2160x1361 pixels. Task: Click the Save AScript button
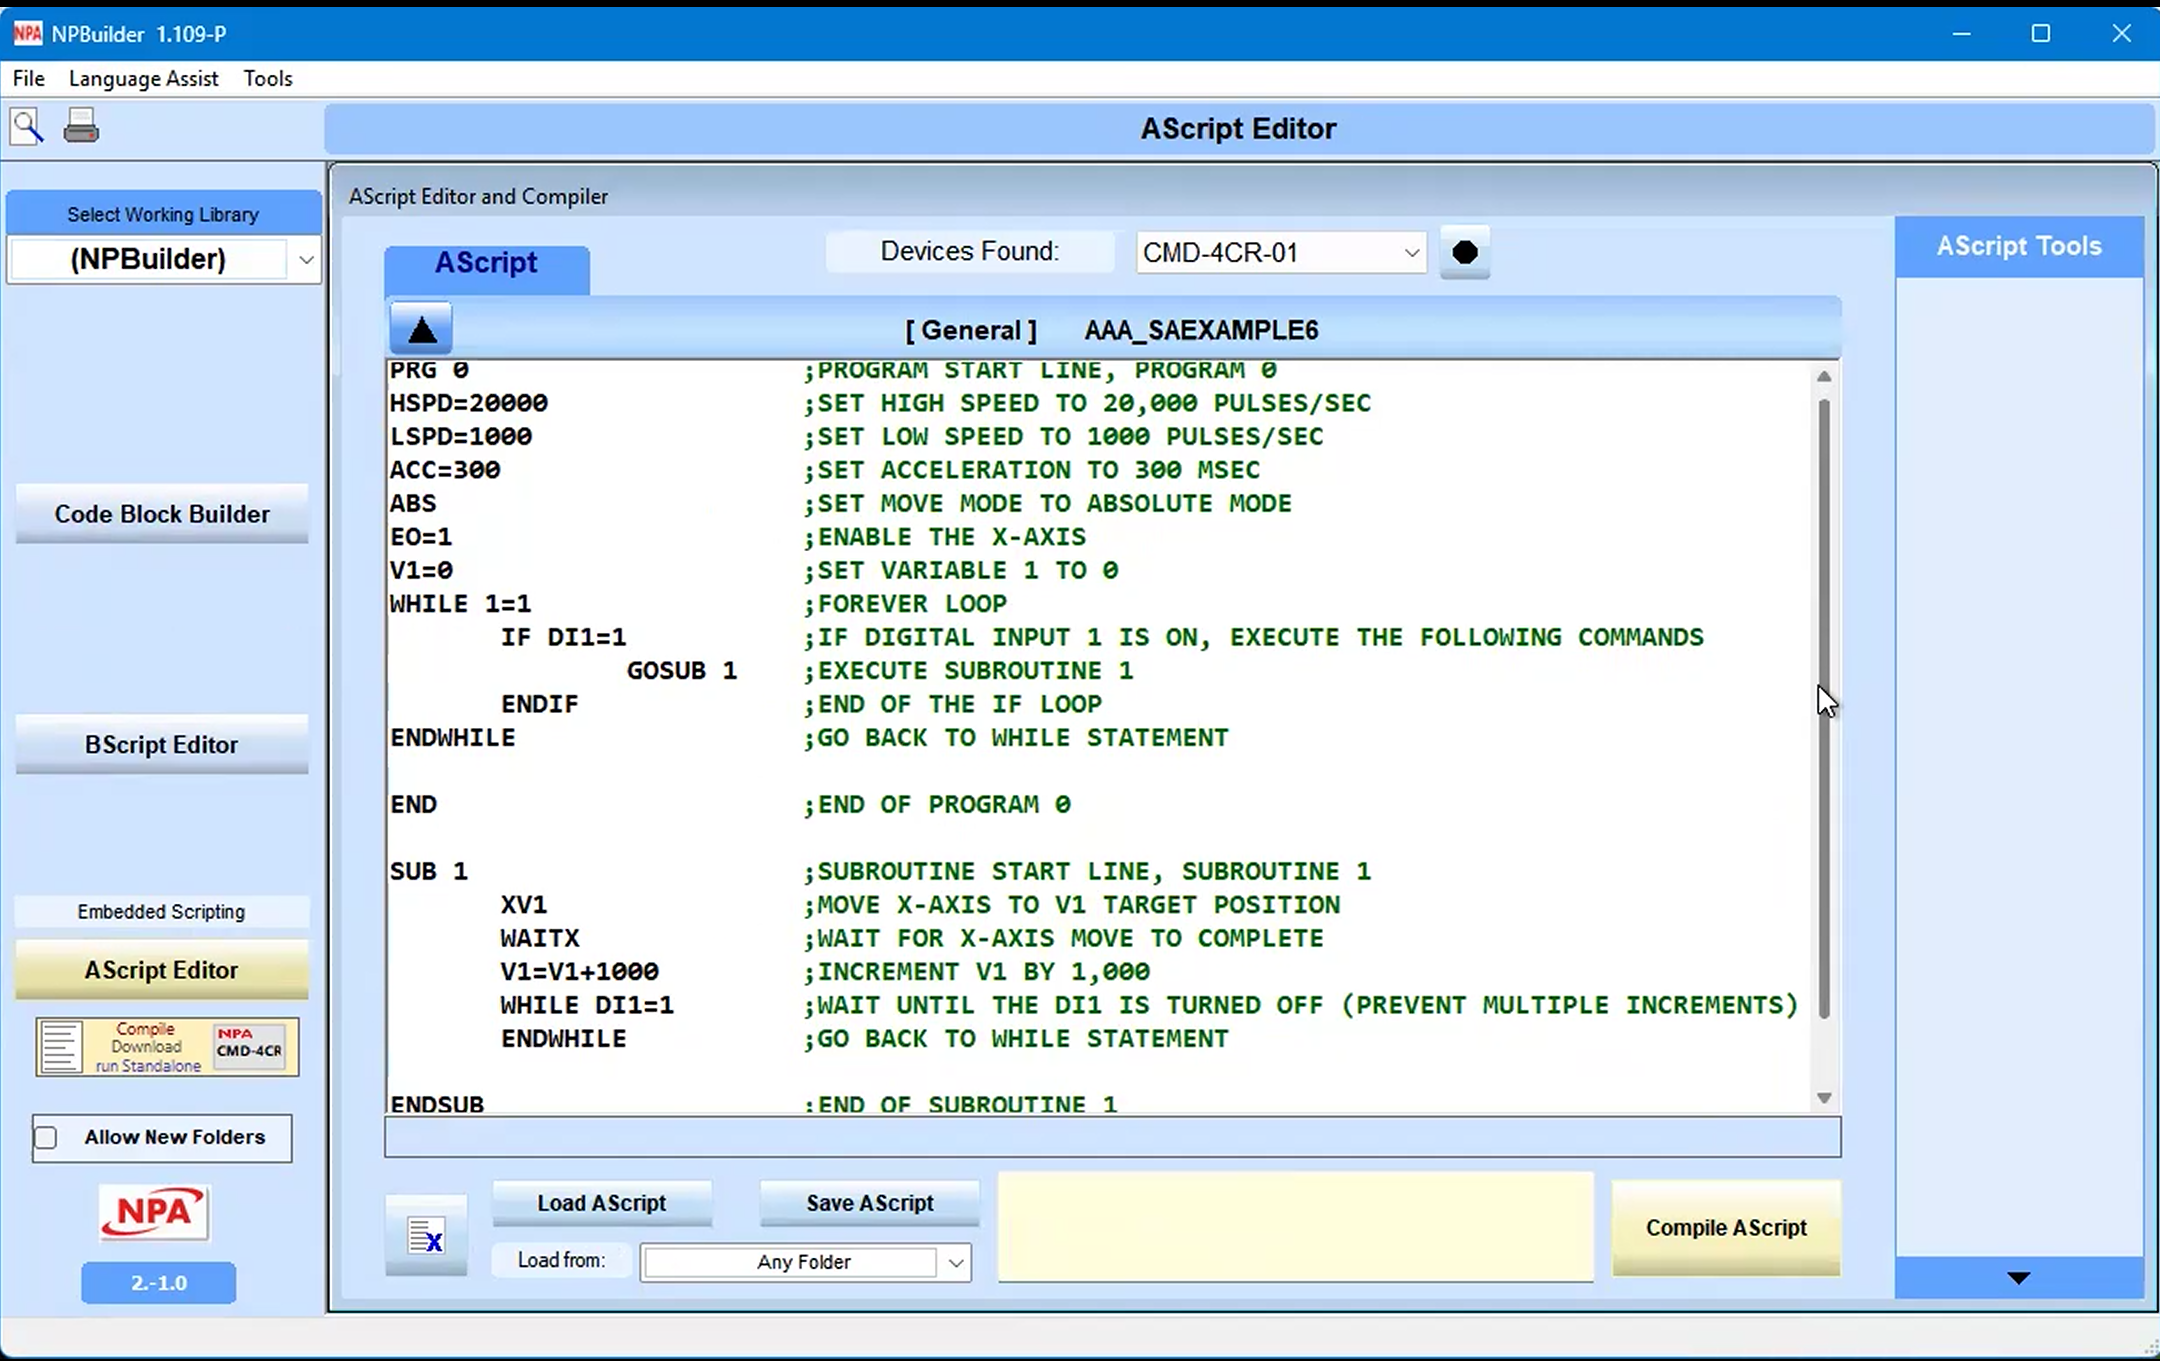pyautogui.click(x=870, y=1203)
